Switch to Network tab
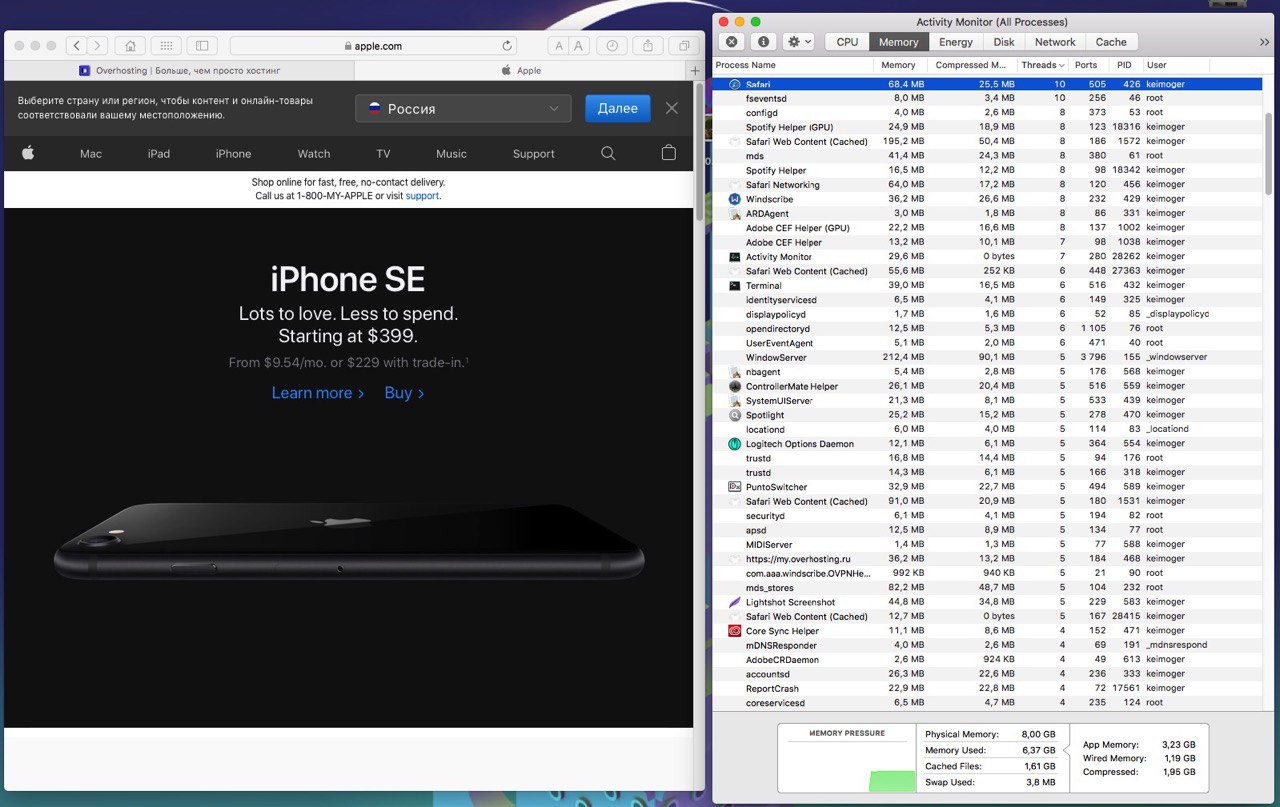The image size is (1280, 807). [1055, 42]
